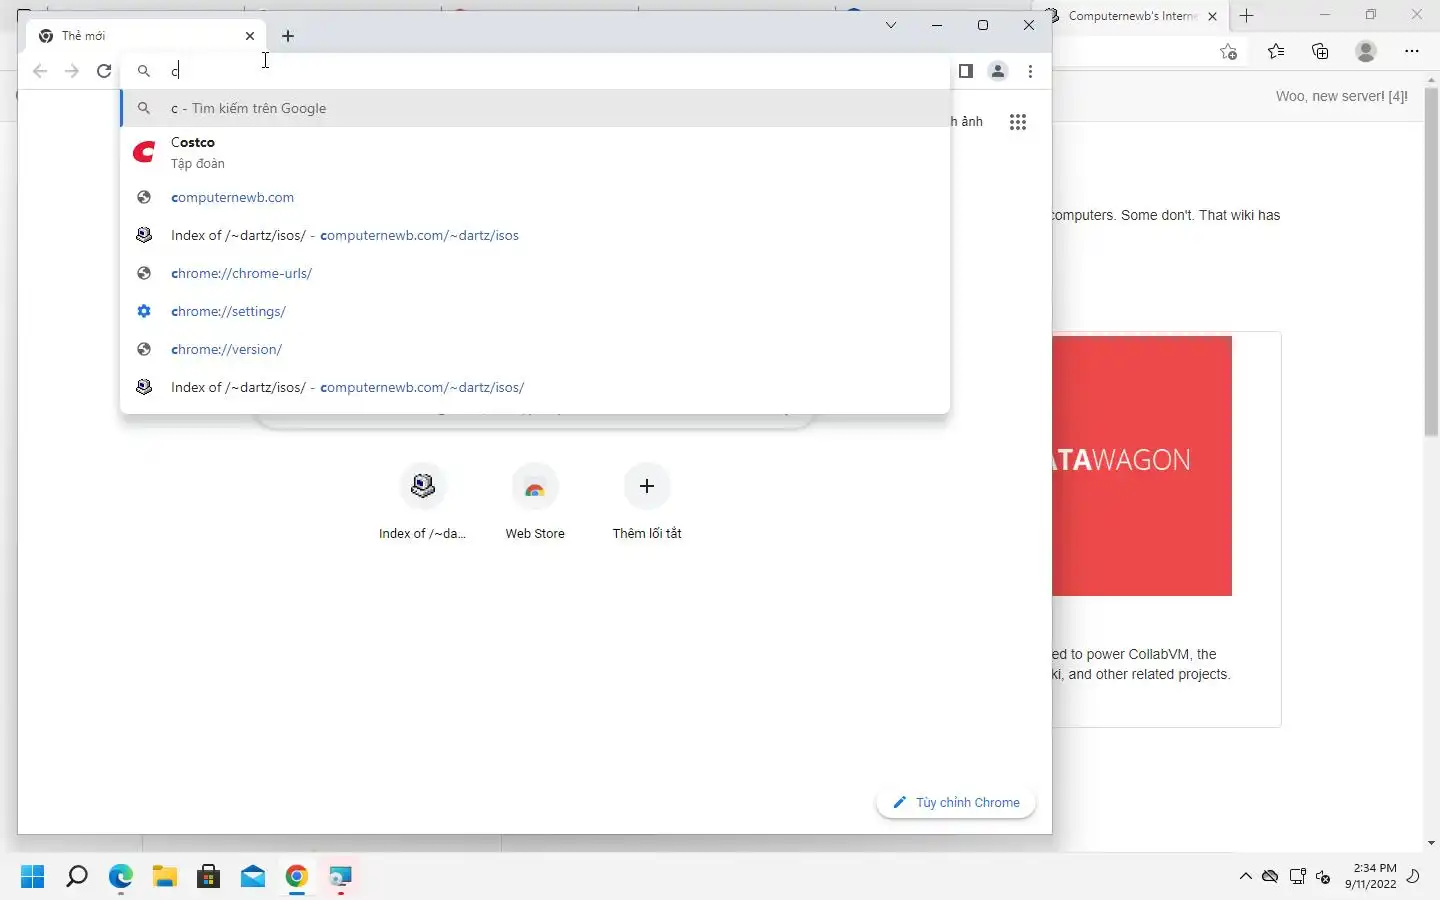Viewport: 1440px width, 900px height.
Task: Select suggestion ending in ~dartz/isos/ with slash
Action: click(535, 387)
